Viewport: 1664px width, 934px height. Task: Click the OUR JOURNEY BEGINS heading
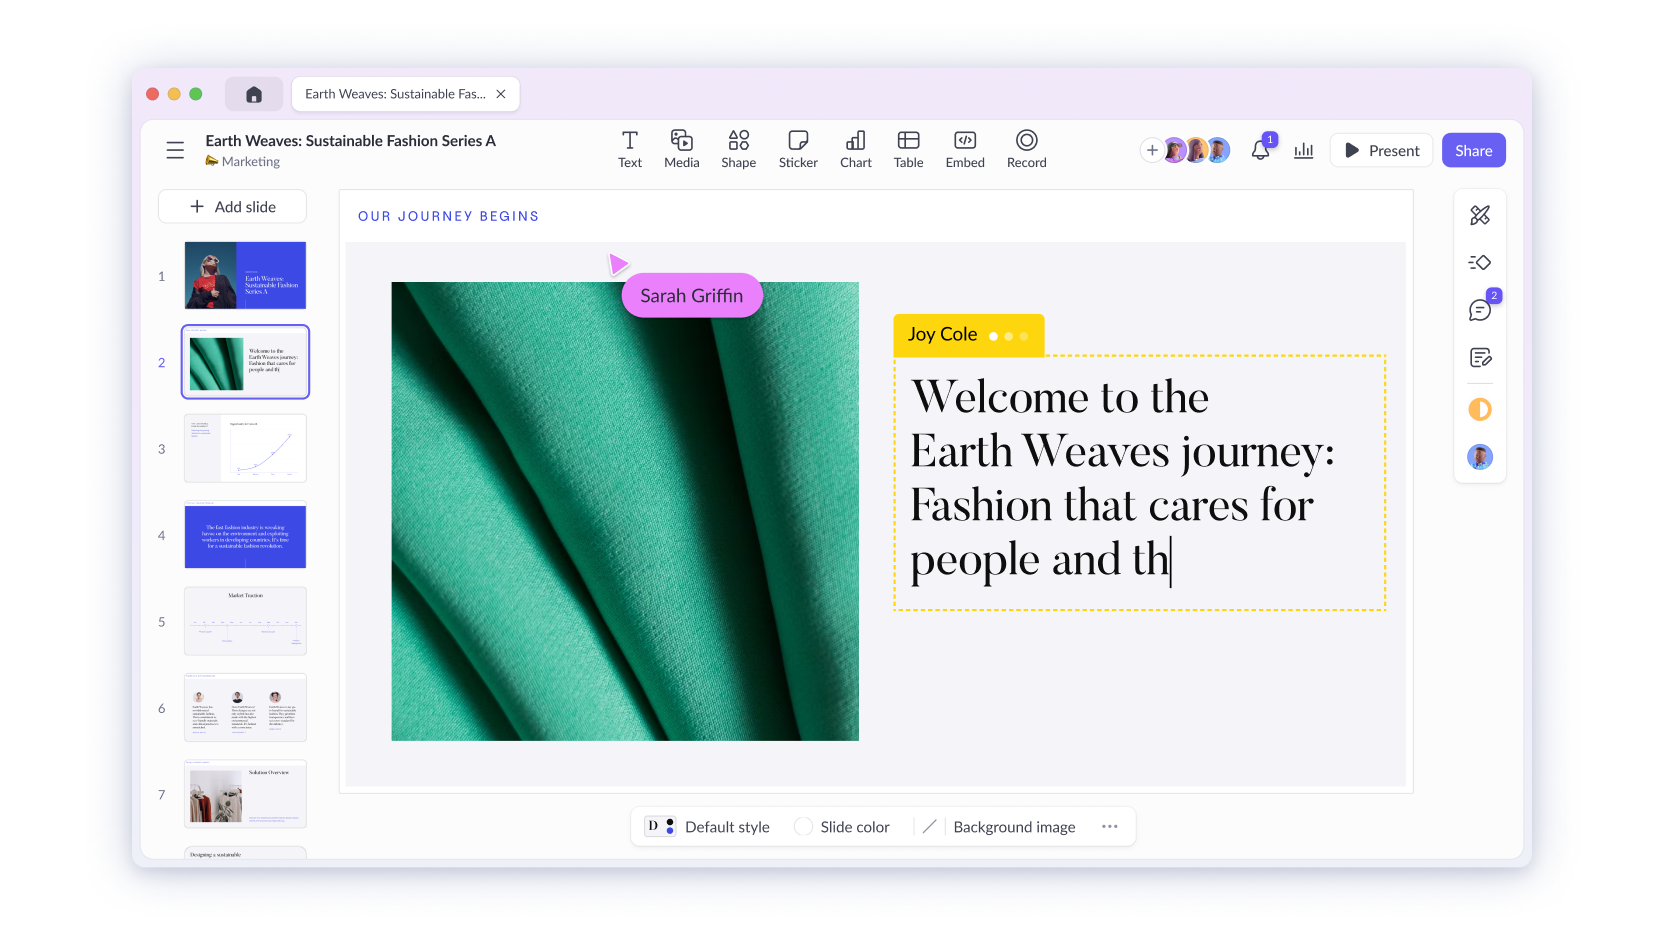point(449,216)
